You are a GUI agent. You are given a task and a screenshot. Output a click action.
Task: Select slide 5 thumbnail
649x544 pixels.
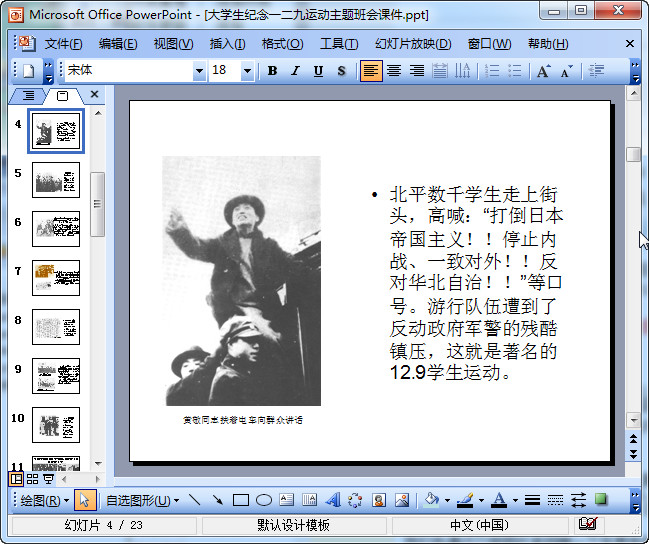[x=56, y=180]
